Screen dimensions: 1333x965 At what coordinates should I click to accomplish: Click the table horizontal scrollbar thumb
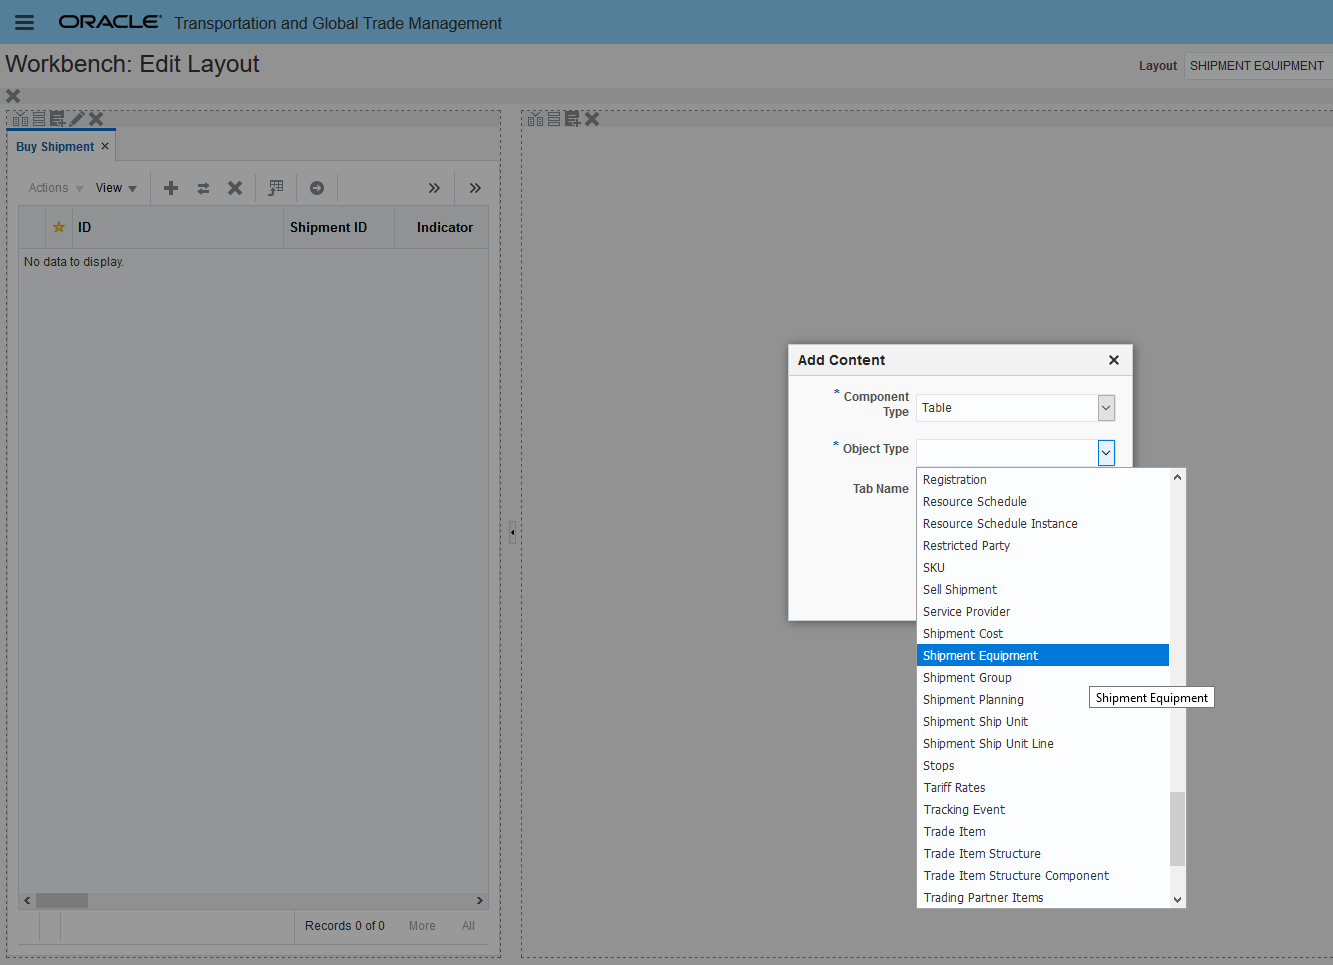(x=62, y=900)
